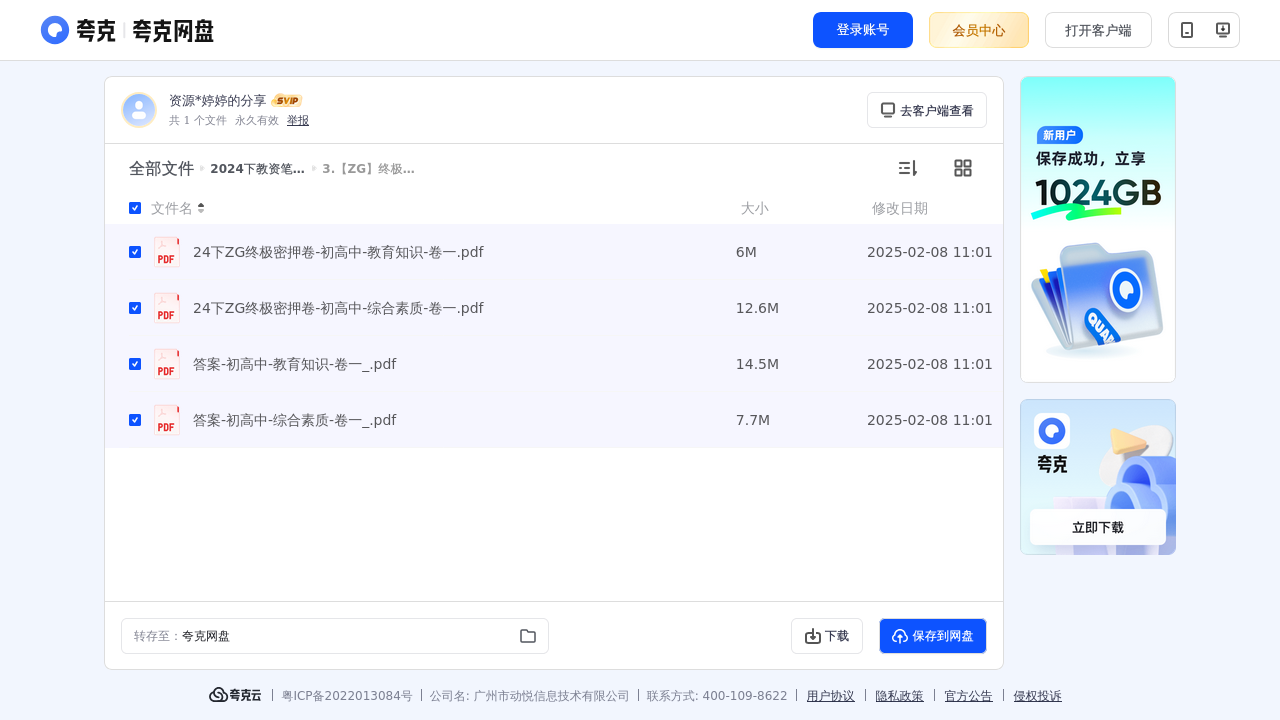Click the 粤ICP备2022013084号 footer text

(347, 696)
